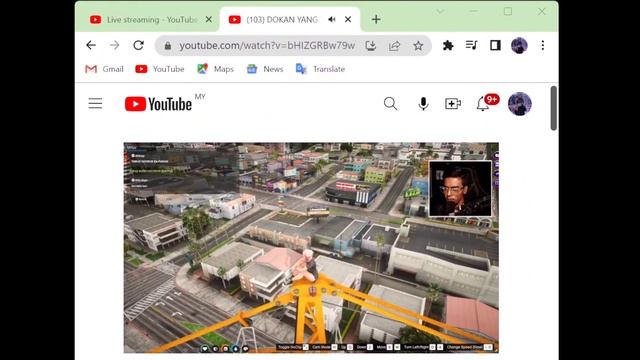Close the Live streaming tab
This screenshot has height=360, width=640.
pos(209,20)
